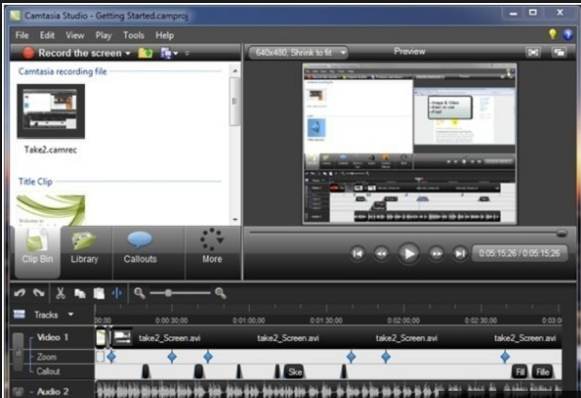
Task: Click the Paste clipboard icon
Action: [99, 293]
